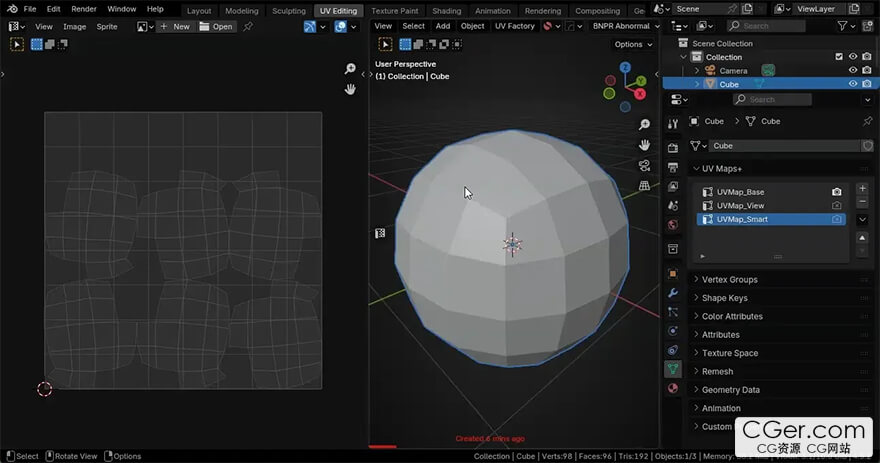Viewport: 880px width, 463px height.
Task: Open the UV Factory menu
Action: point(515,26)
